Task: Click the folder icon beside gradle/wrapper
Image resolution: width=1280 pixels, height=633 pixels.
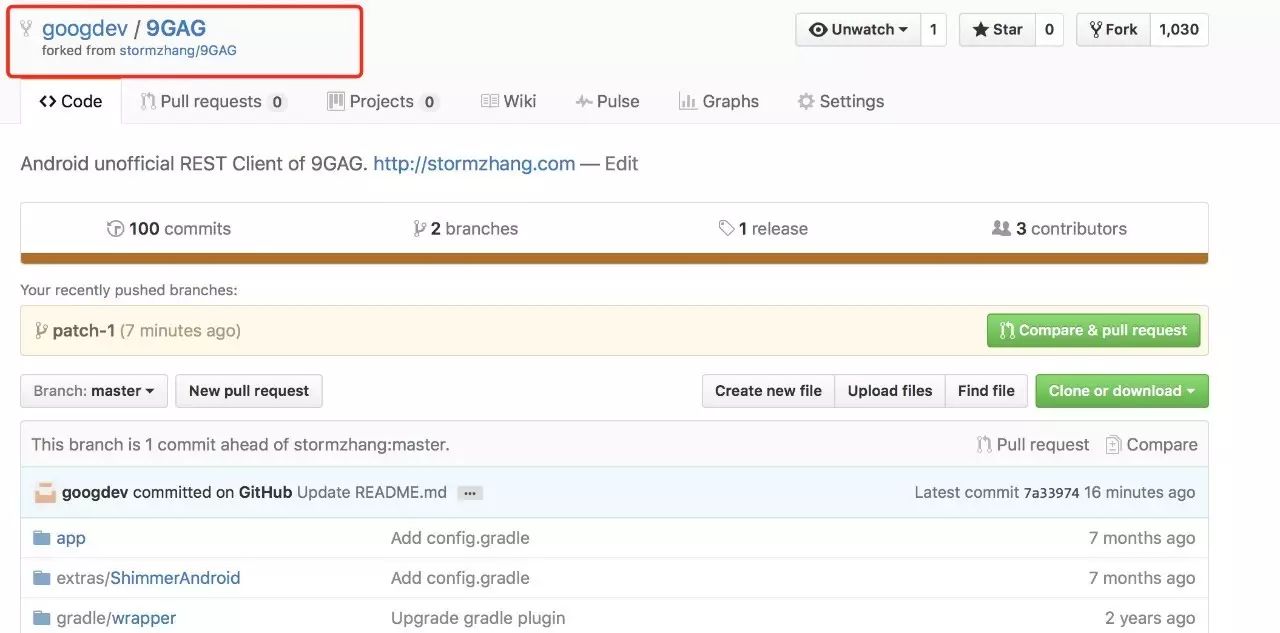Action: tap(41, 618)
